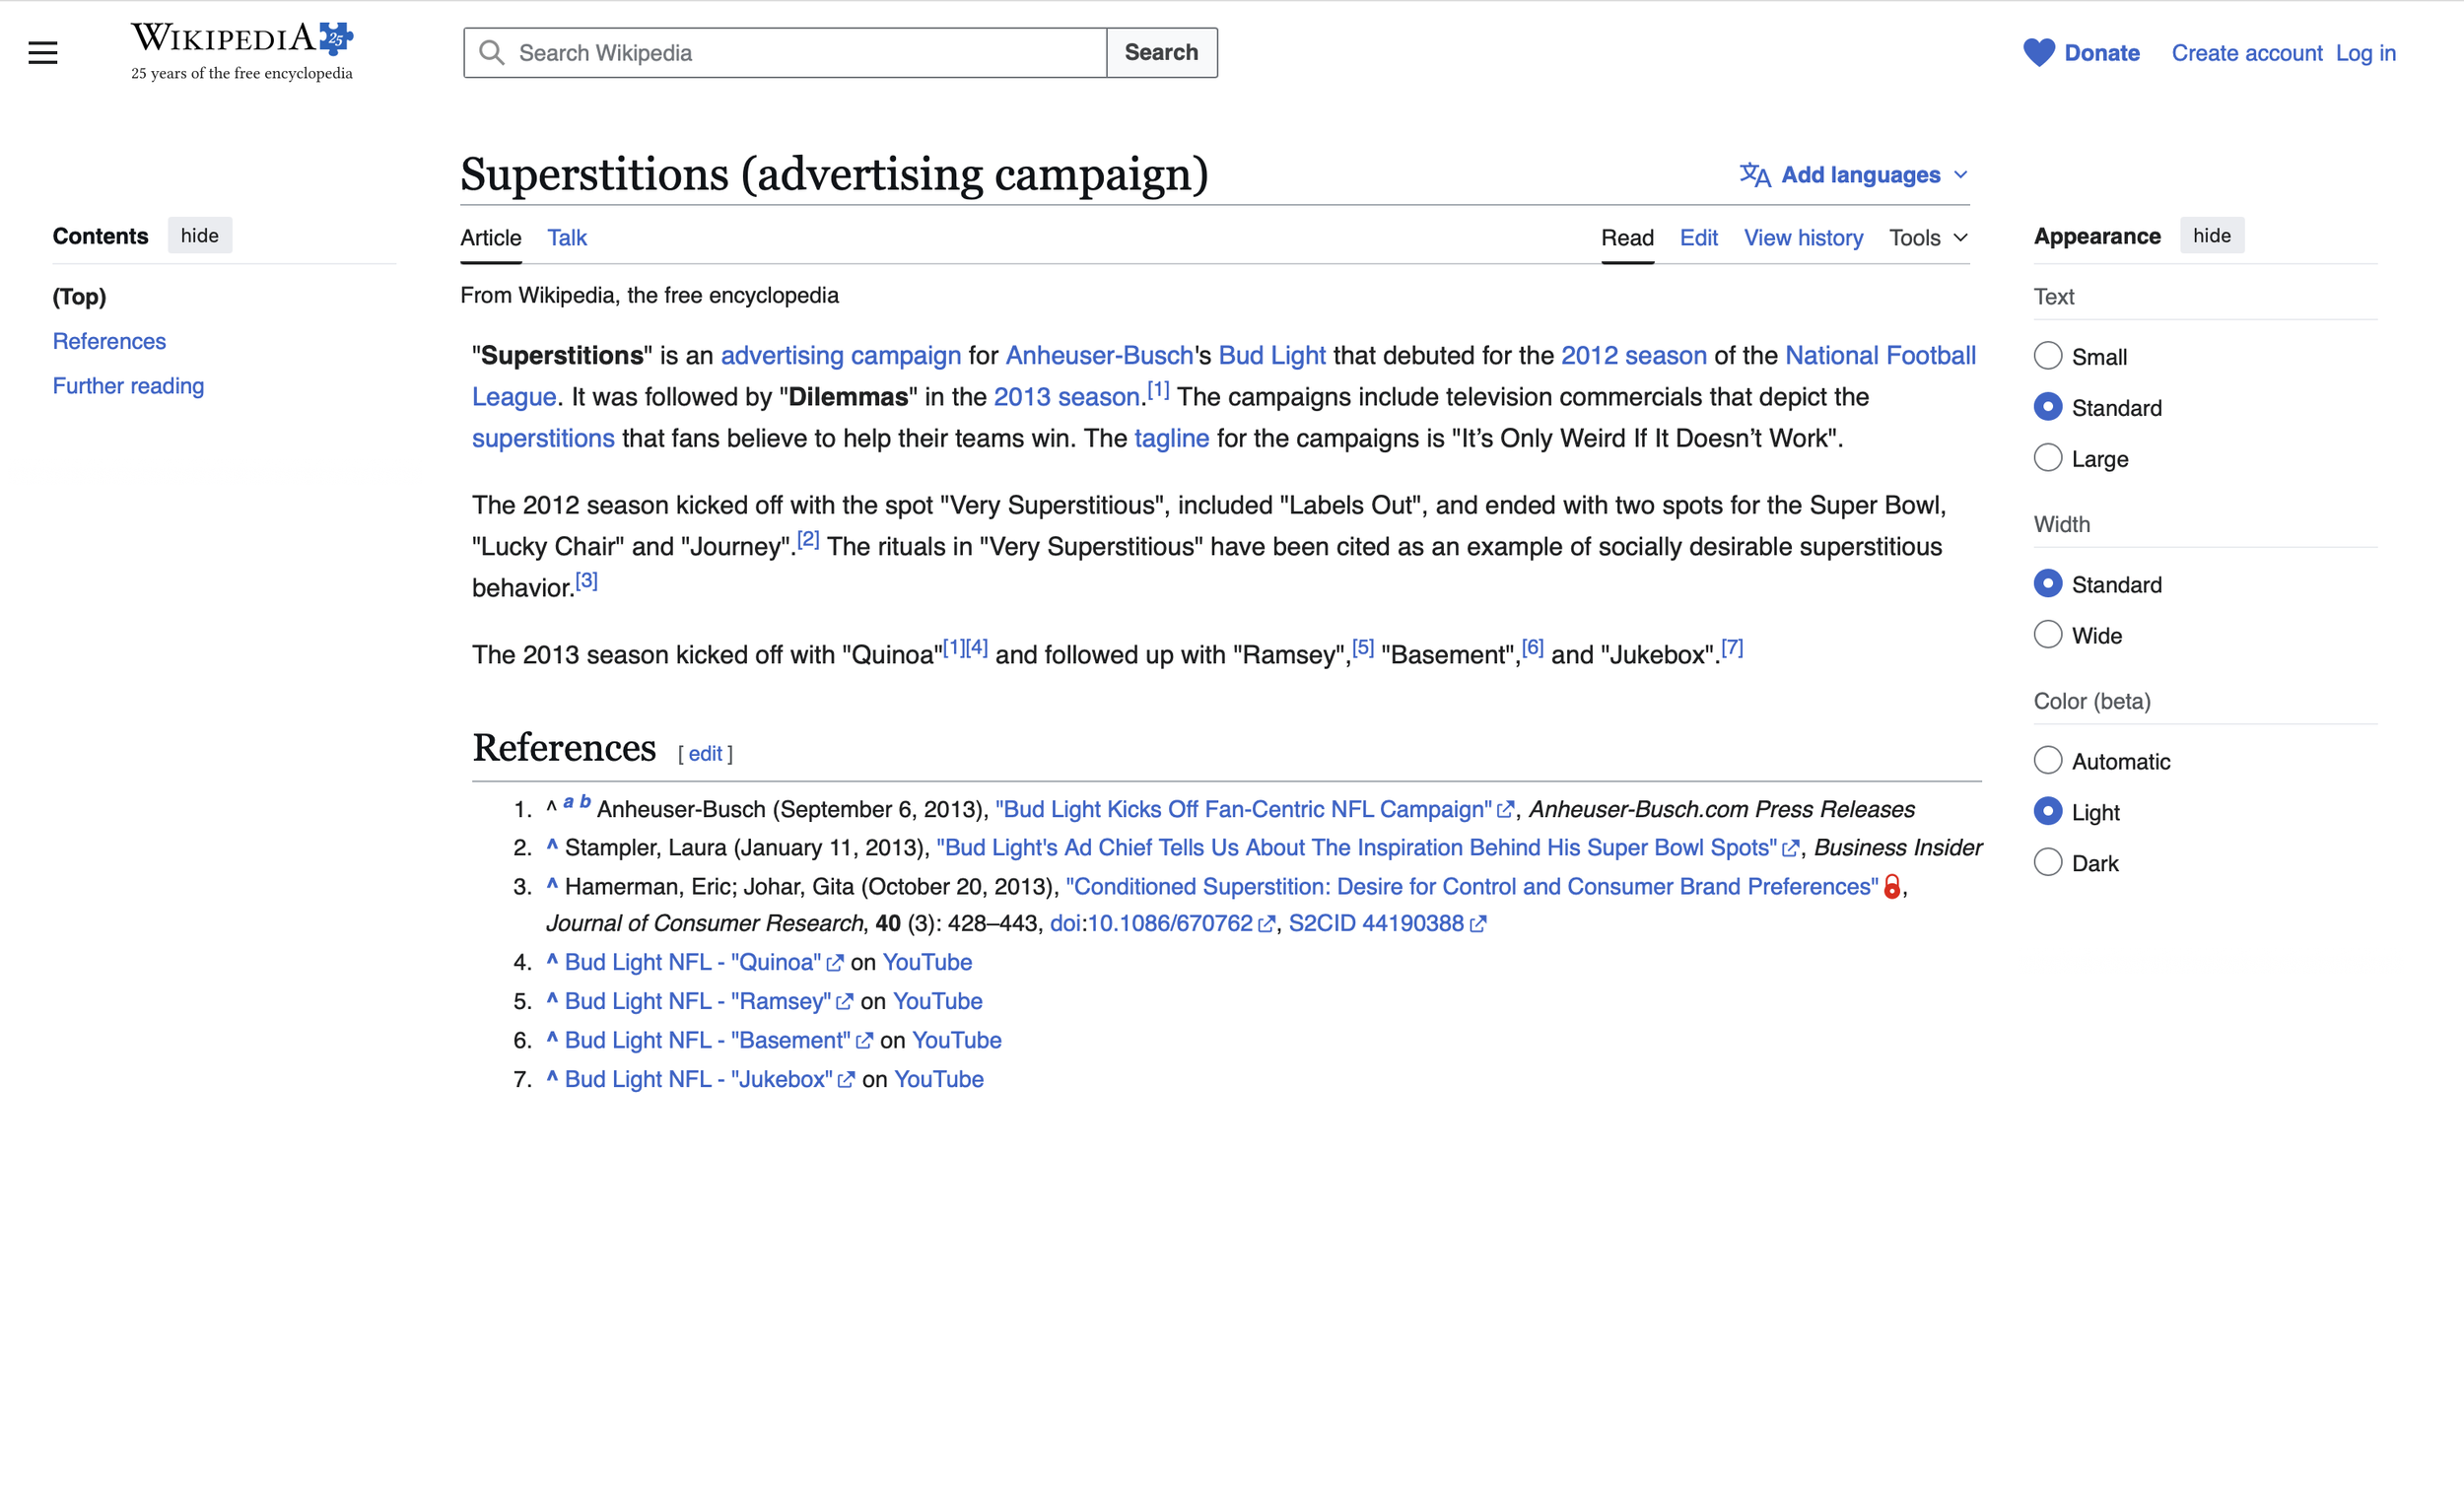Open YouTube link in reference 4
2464x1491 pixels.
point(927,963)
